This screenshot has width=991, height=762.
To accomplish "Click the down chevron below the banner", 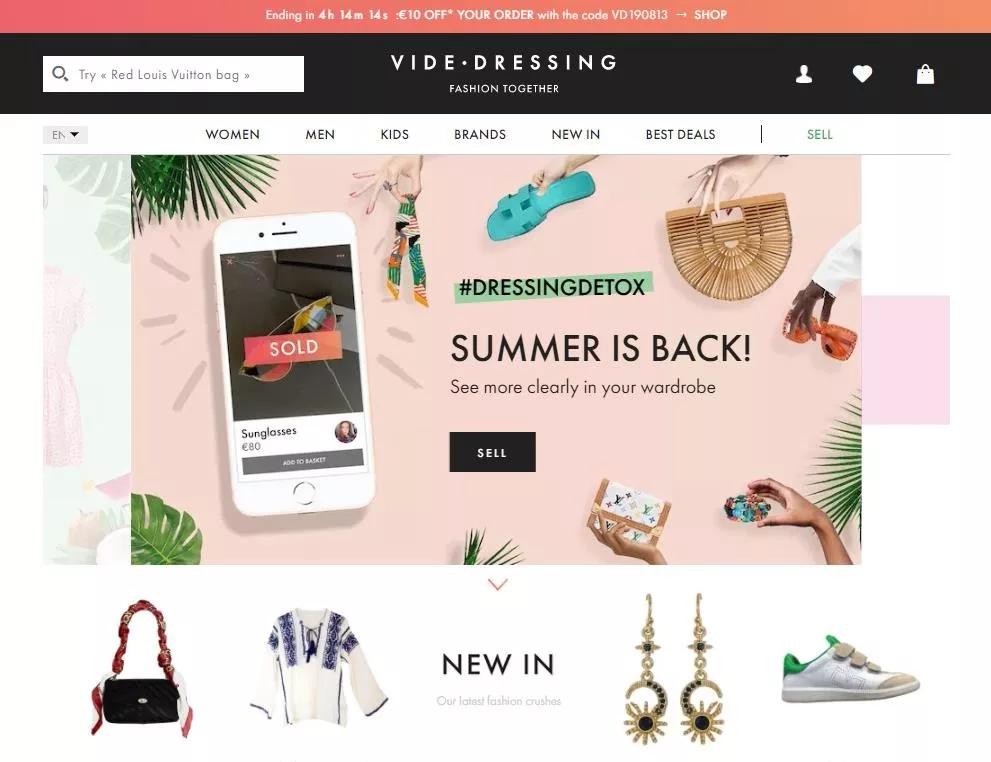I will [497, 584].
